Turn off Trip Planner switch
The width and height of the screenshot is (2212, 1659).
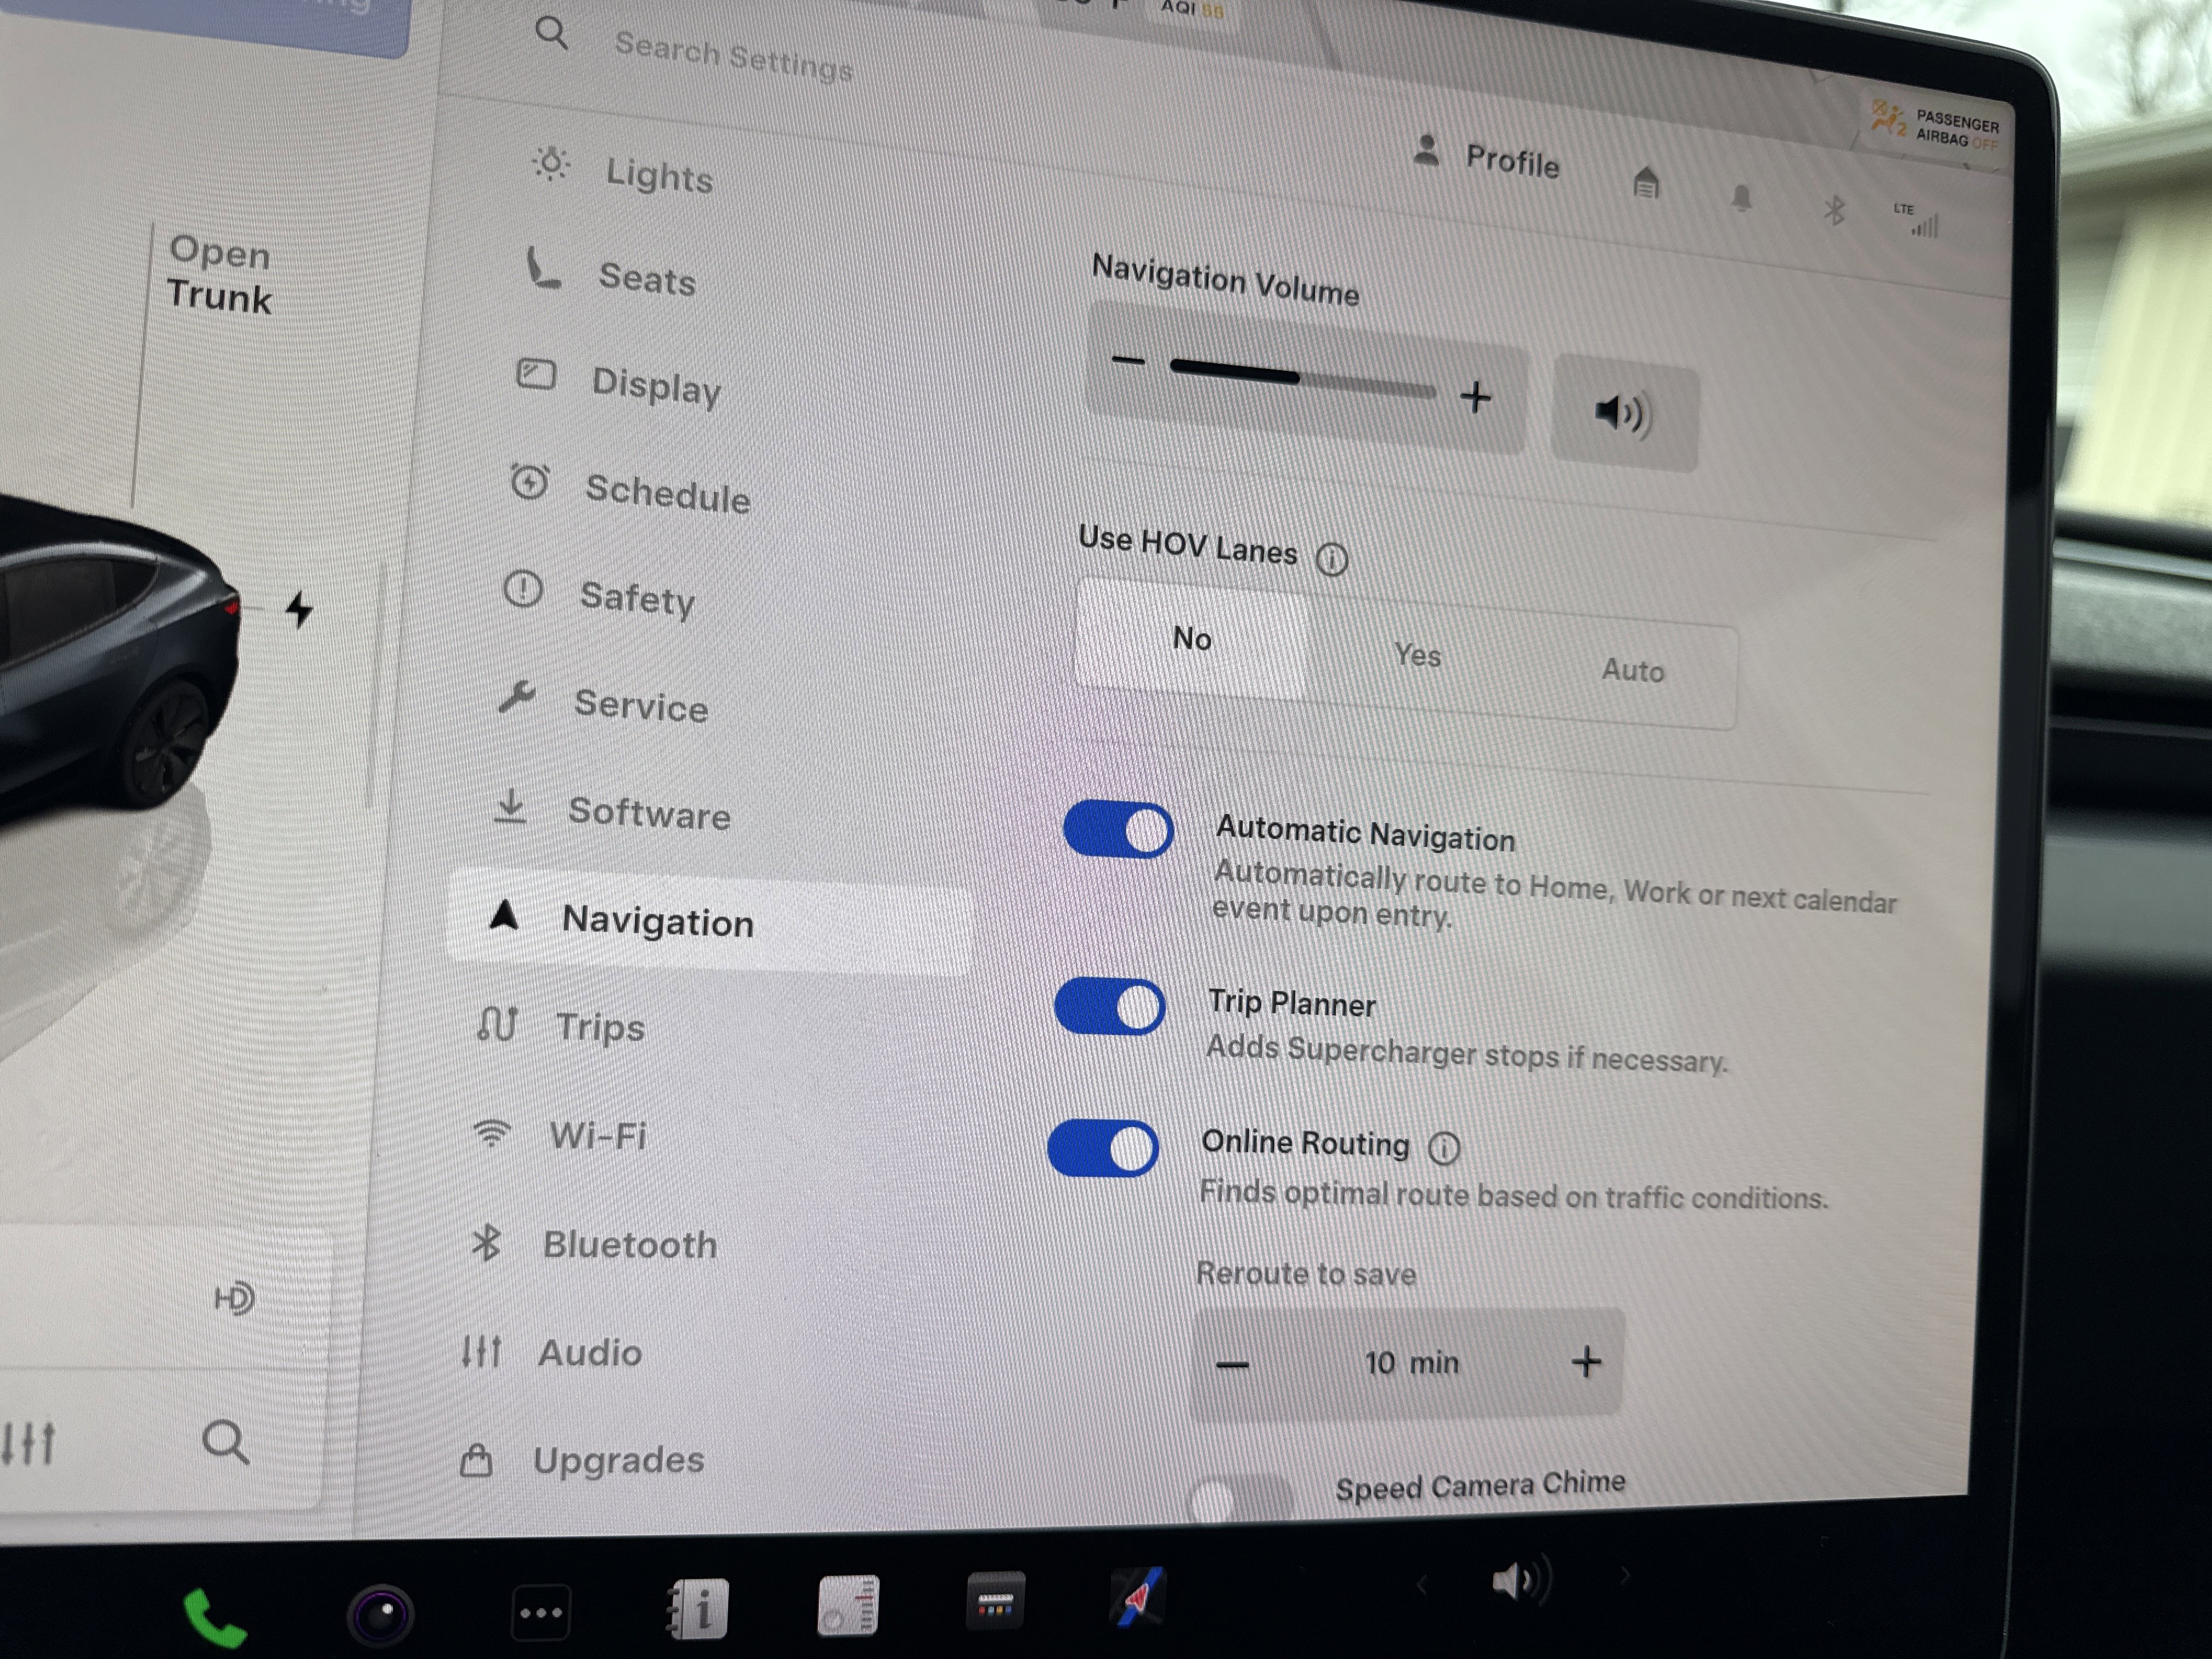point(1110,1006)
